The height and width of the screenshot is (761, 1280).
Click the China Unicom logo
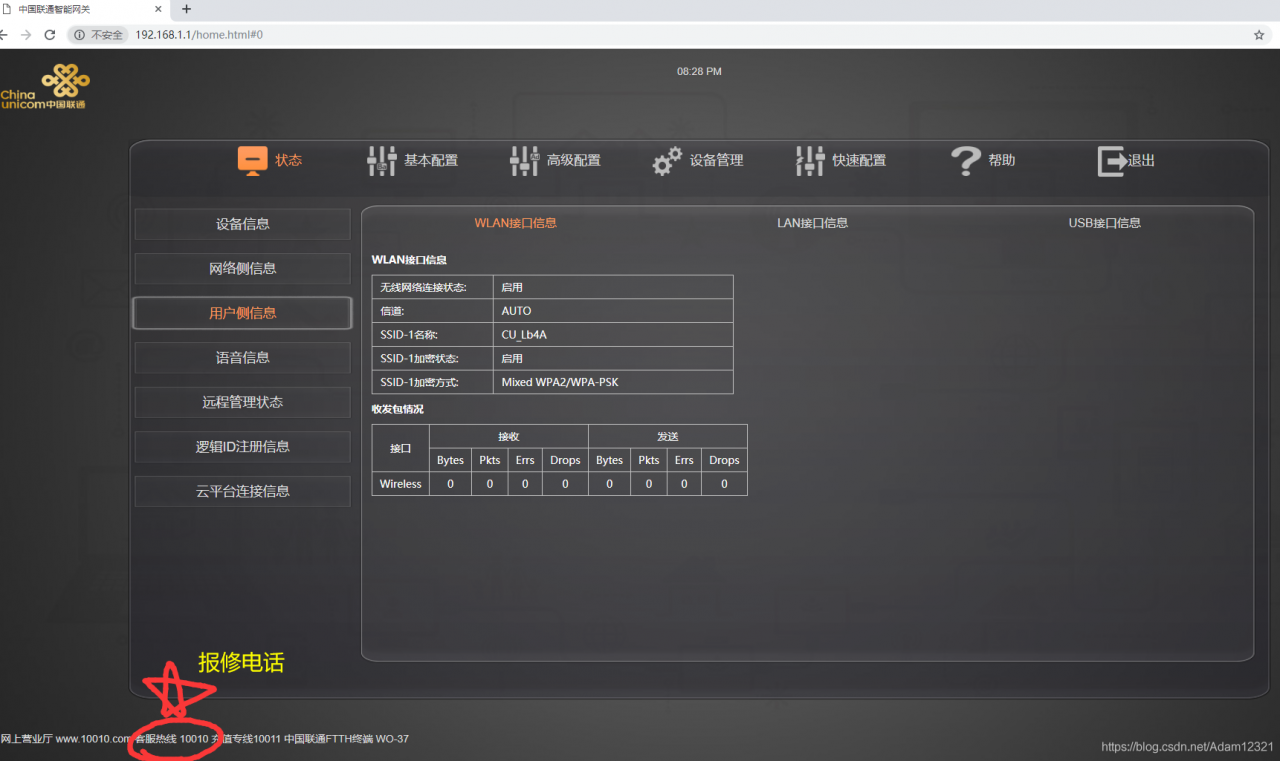(x=44, y=87)
